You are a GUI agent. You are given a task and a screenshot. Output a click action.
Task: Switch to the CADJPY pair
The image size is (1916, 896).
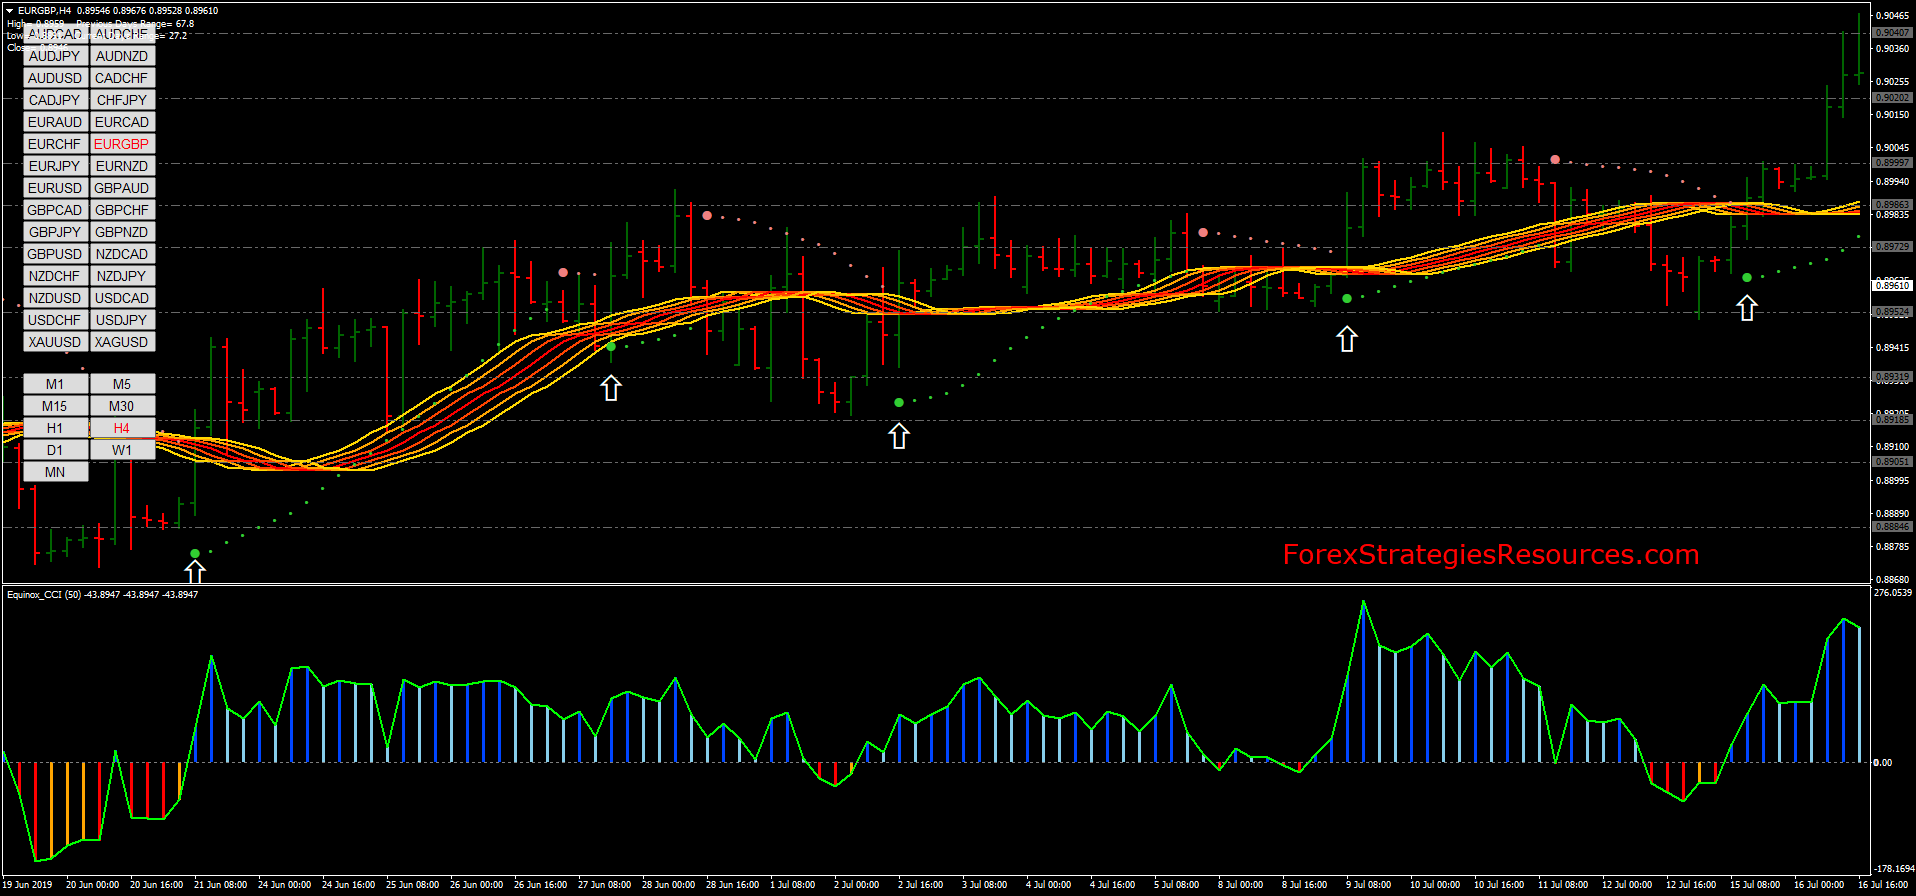click(x=55, y=100)
